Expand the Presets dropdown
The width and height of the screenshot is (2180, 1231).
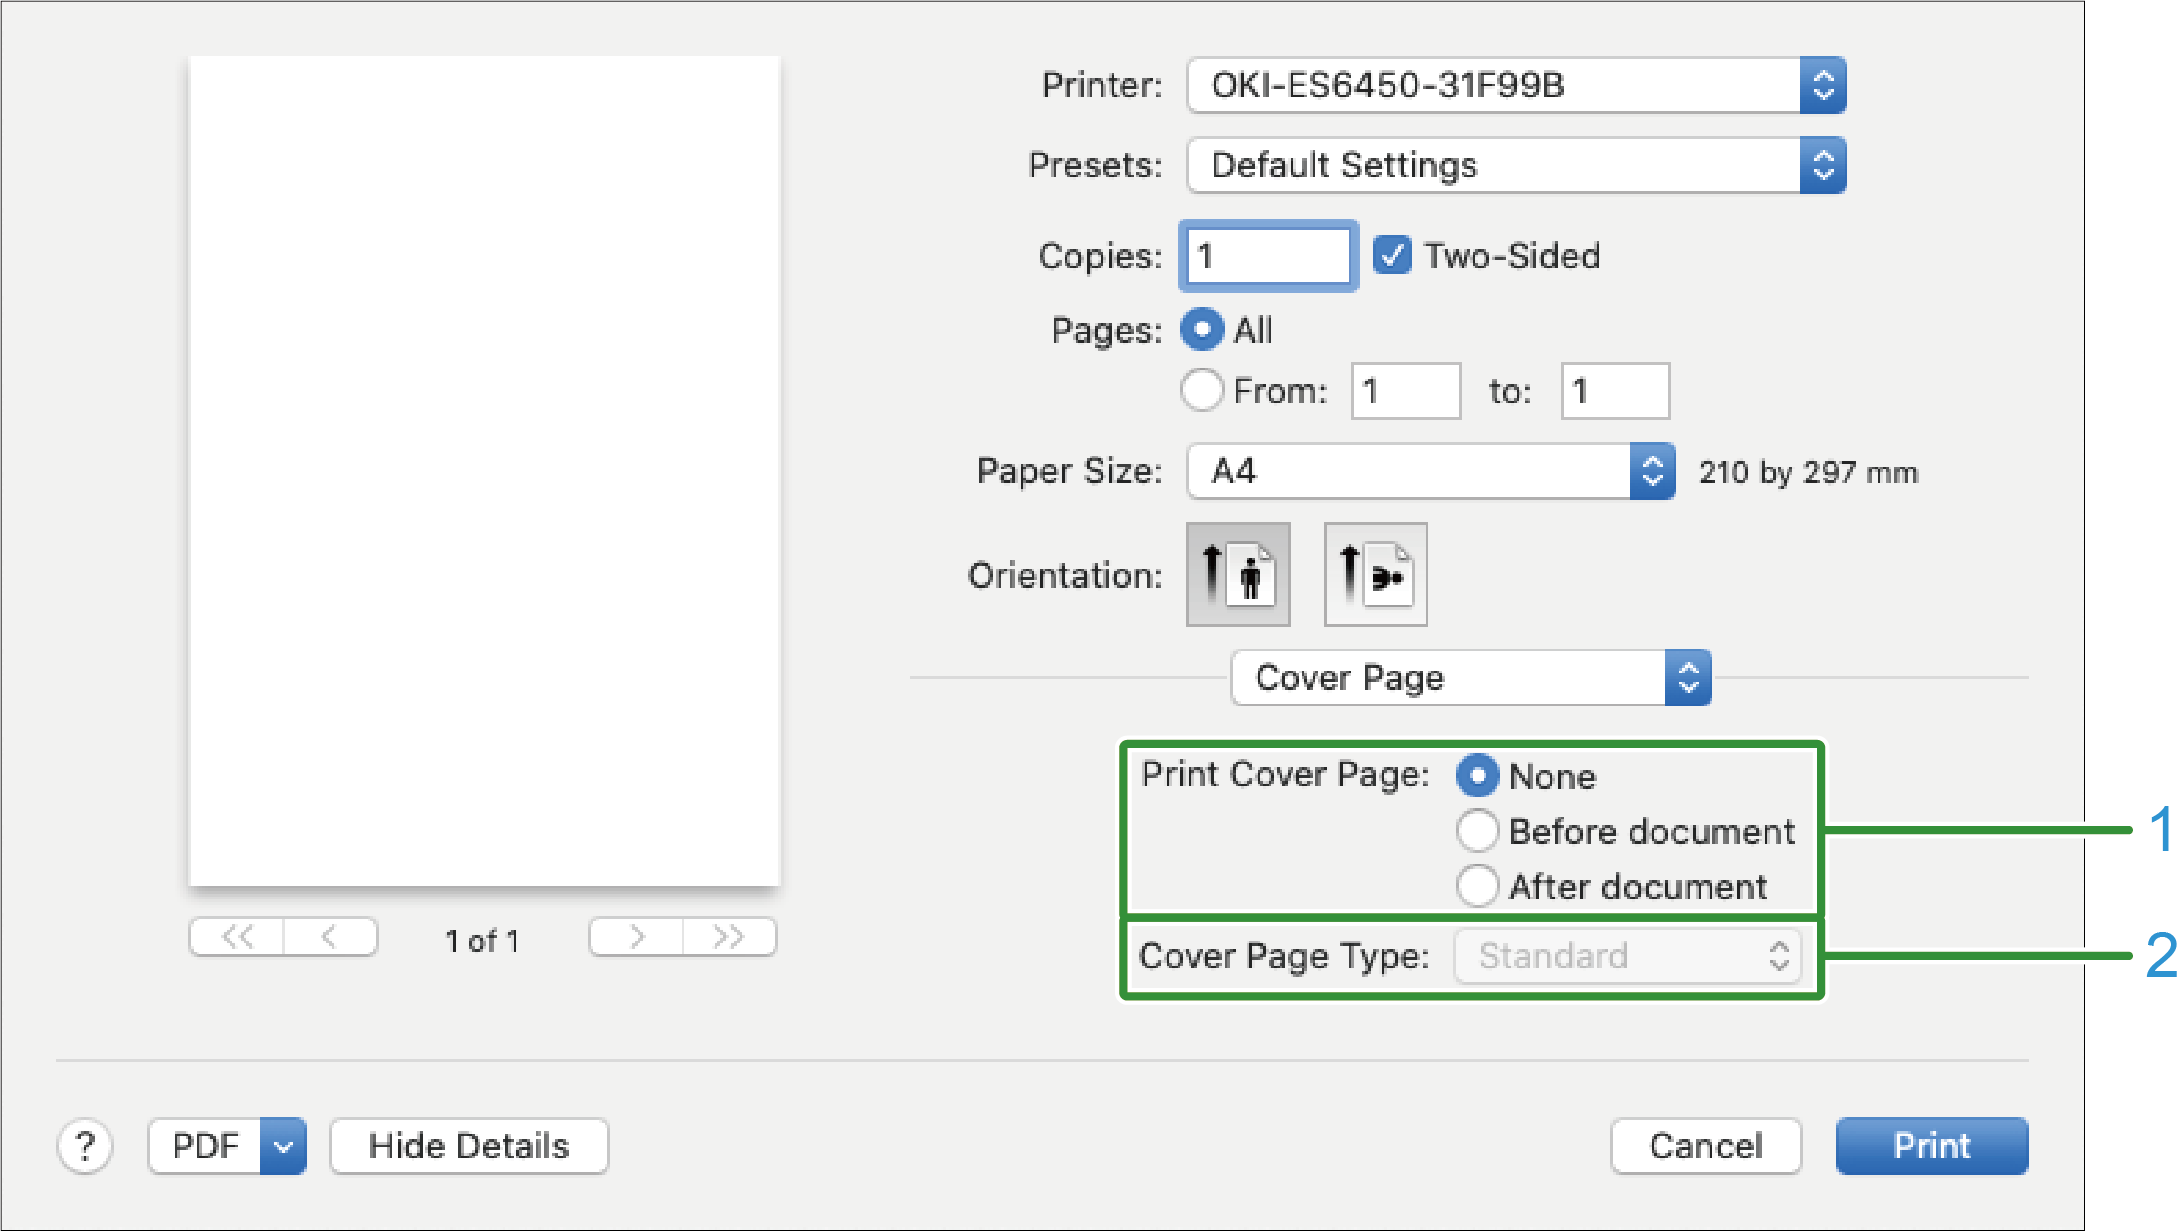pyautogui.click(x=1516, y=166)
